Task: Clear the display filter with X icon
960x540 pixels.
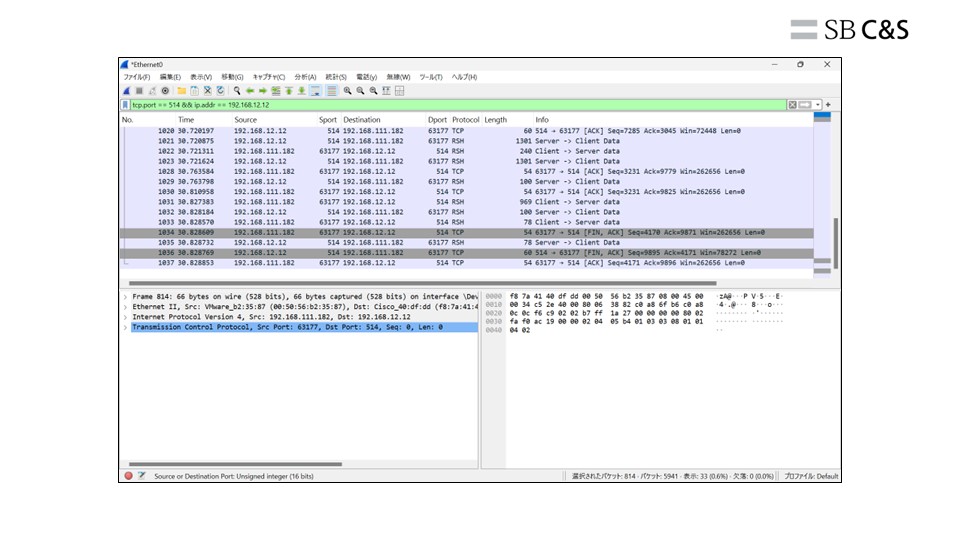Action: pyautogui.click(x=792, y=105)
